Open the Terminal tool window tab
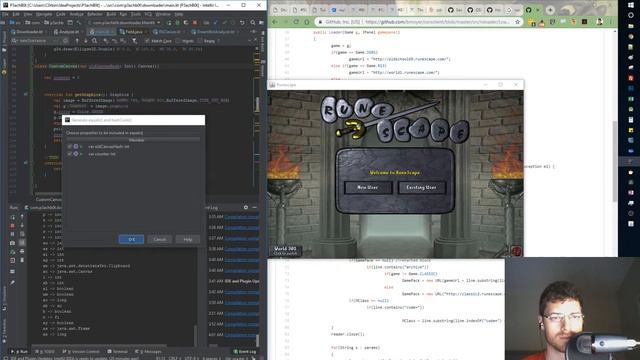This screenshot has width=640, height=360. (x=118, y=351)
